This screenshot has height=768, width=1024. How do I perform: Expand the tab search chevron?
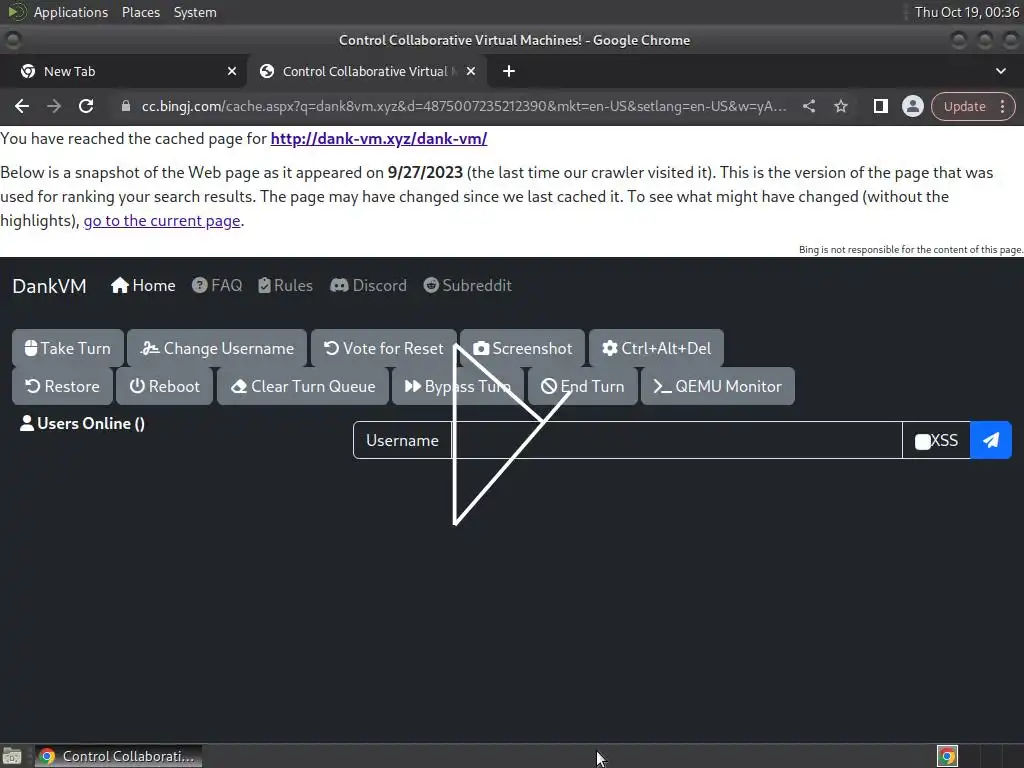[1000, 71]
